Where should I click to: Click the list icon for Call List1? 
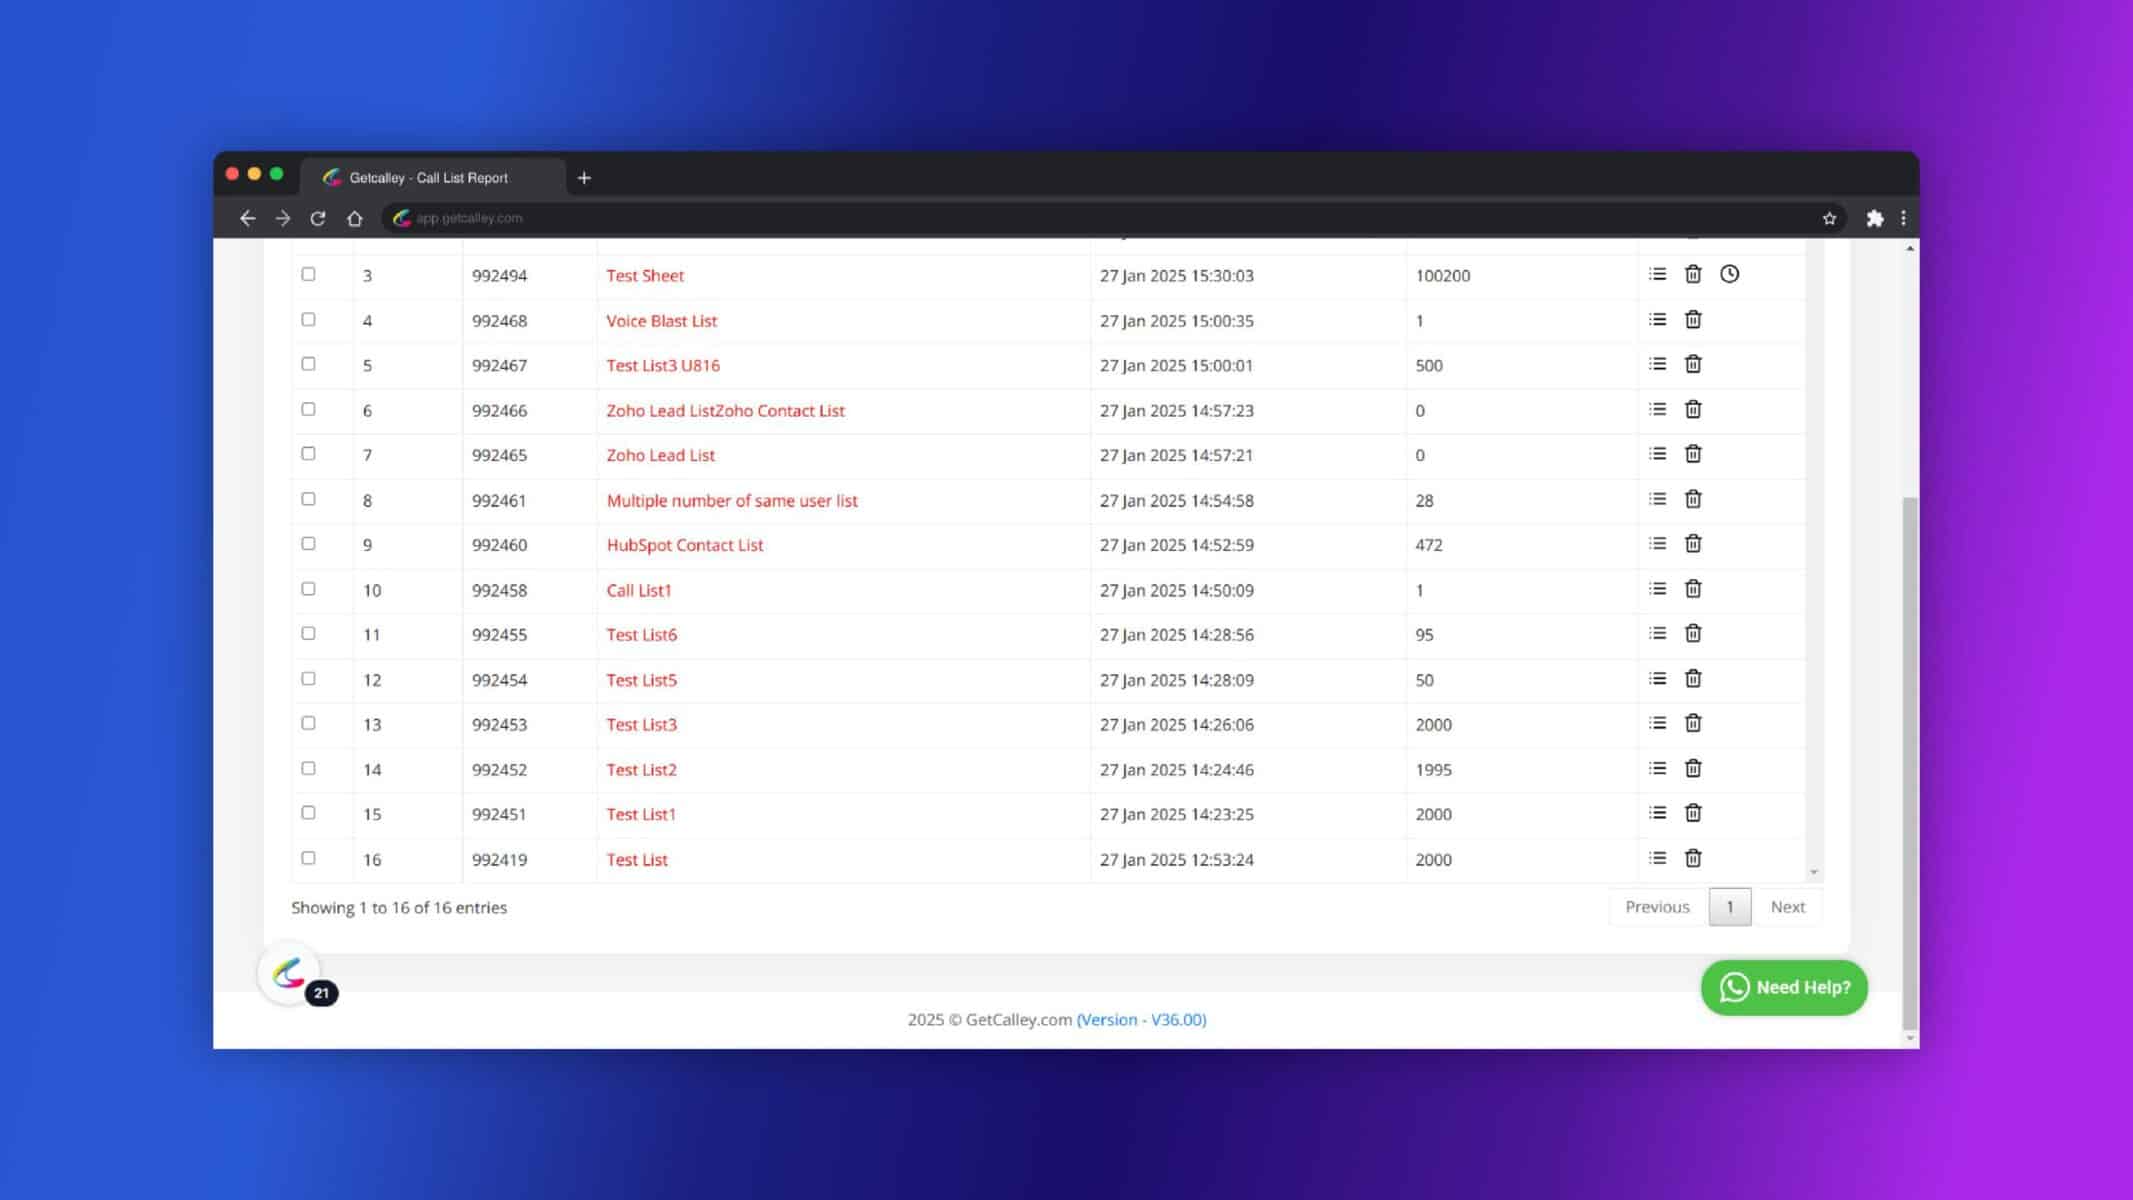coord(1657,588)
